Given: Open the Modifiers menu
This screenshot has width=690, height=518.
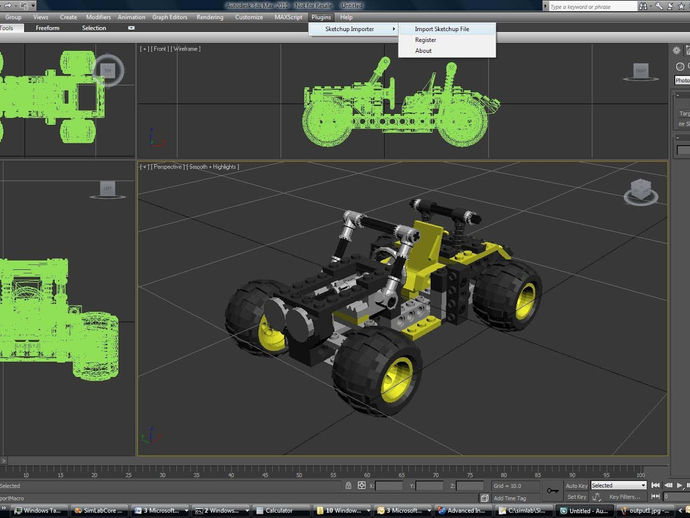Looking at the screenshot, I should pyautogui.click(x=98, y=17).
